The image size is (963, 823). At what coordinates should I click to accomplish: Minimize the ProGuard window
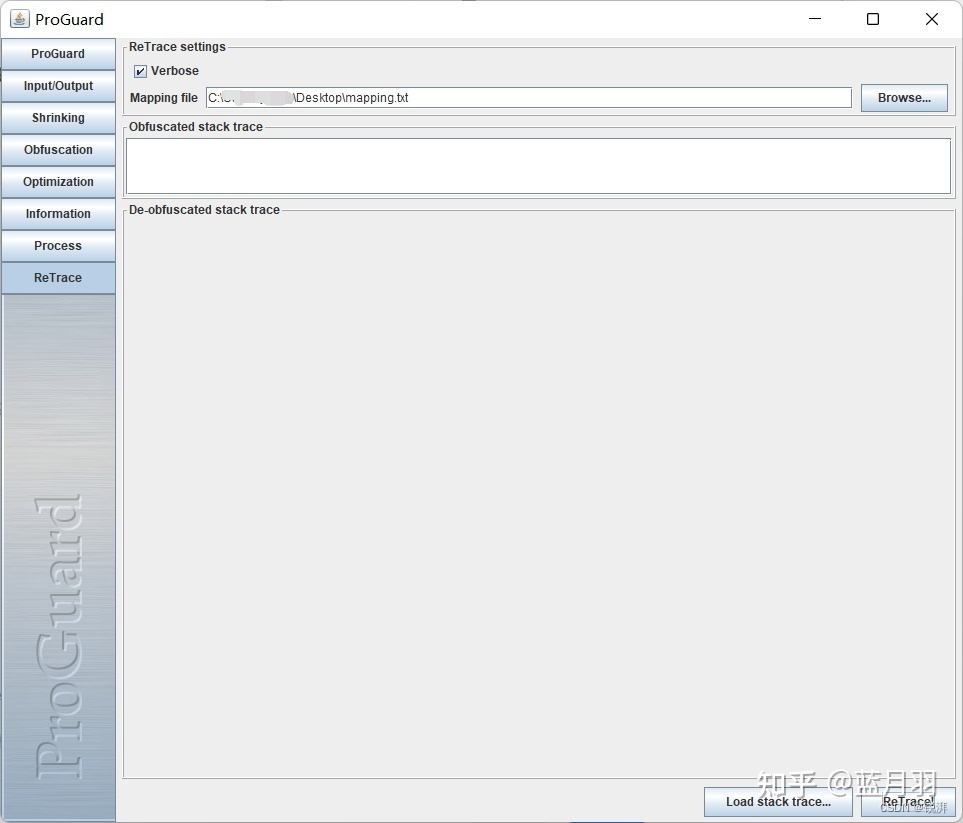pos(815,19)
